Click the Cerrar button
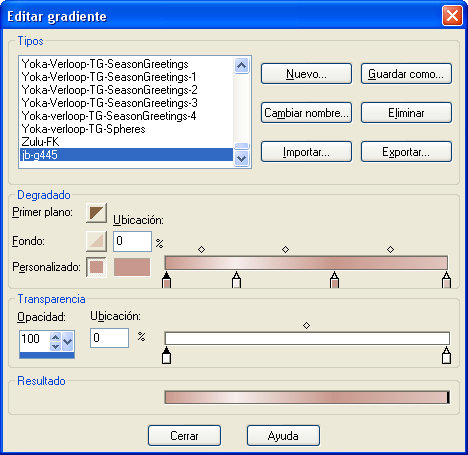468x455 pixels. 184,436
